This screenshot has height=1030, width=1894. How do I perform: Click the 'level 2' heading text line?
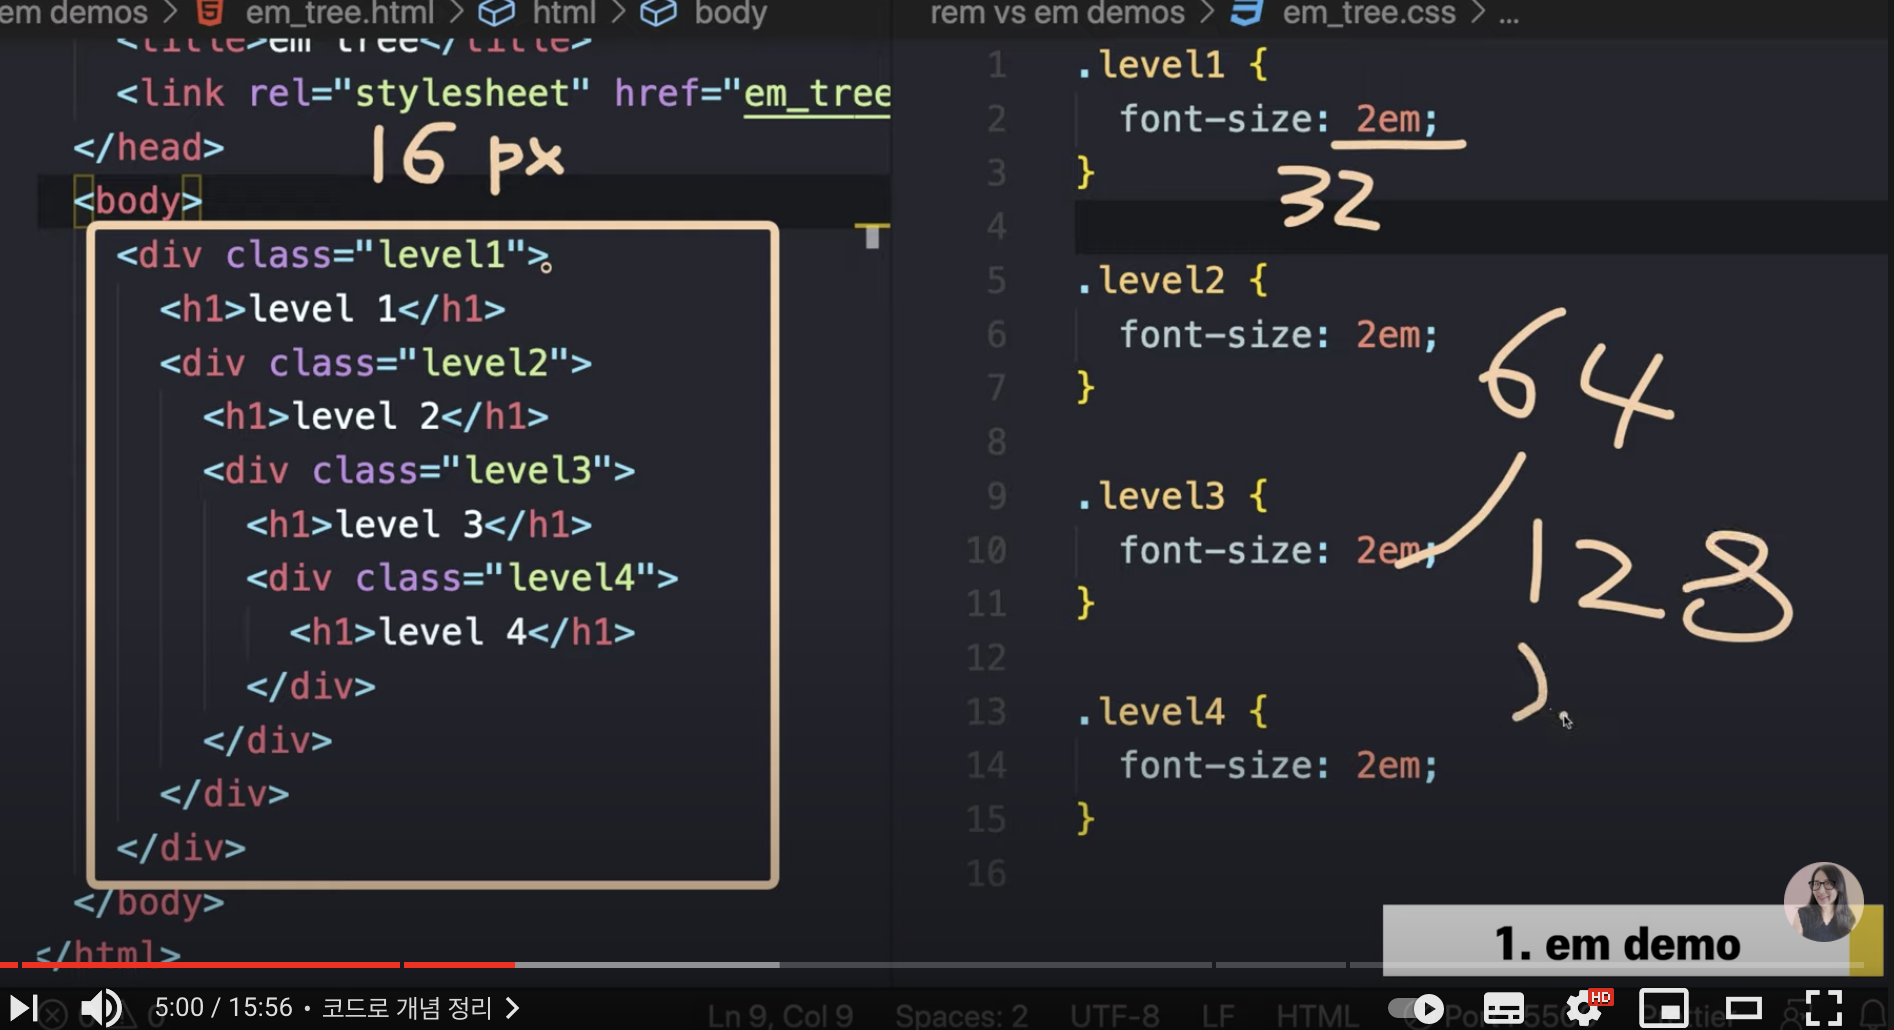click(x=375, y=416)
